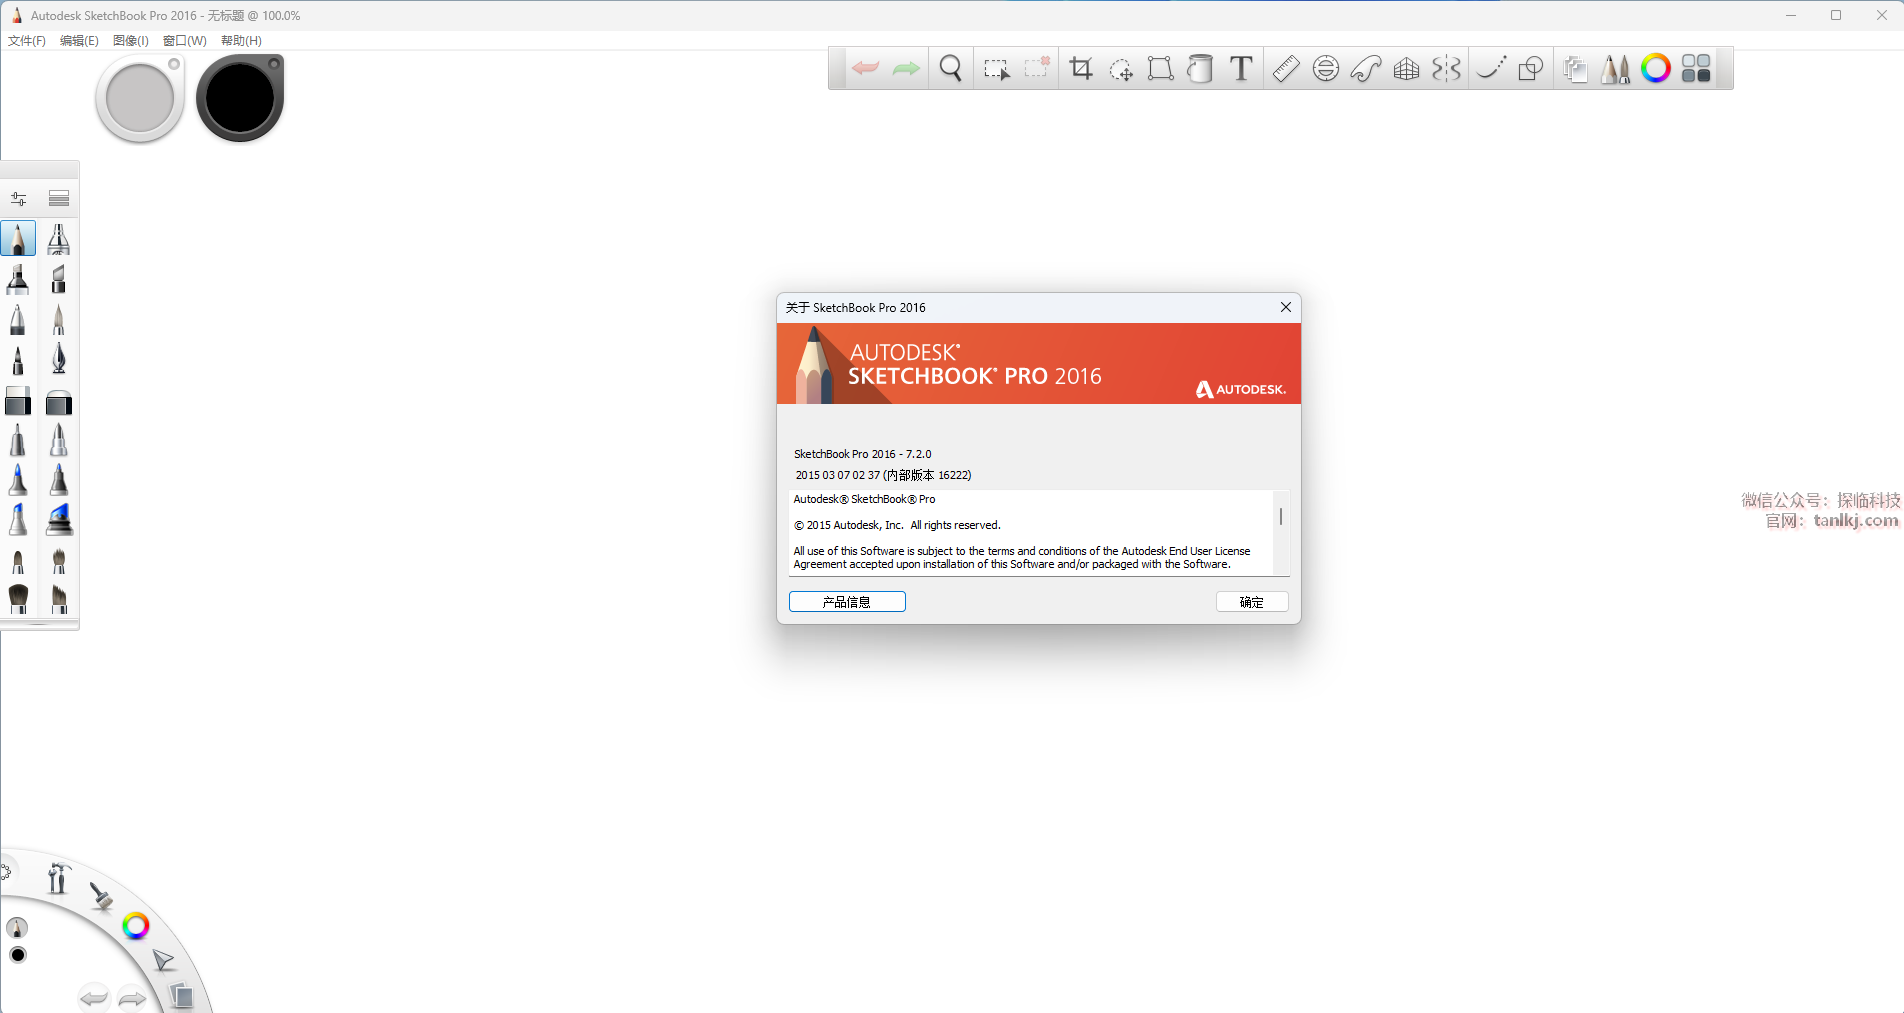Click the 'Autodesk® SketchBook® Pro' text line
The width and height of the screenshot is (1904, 1013).
tap(865, 499)
